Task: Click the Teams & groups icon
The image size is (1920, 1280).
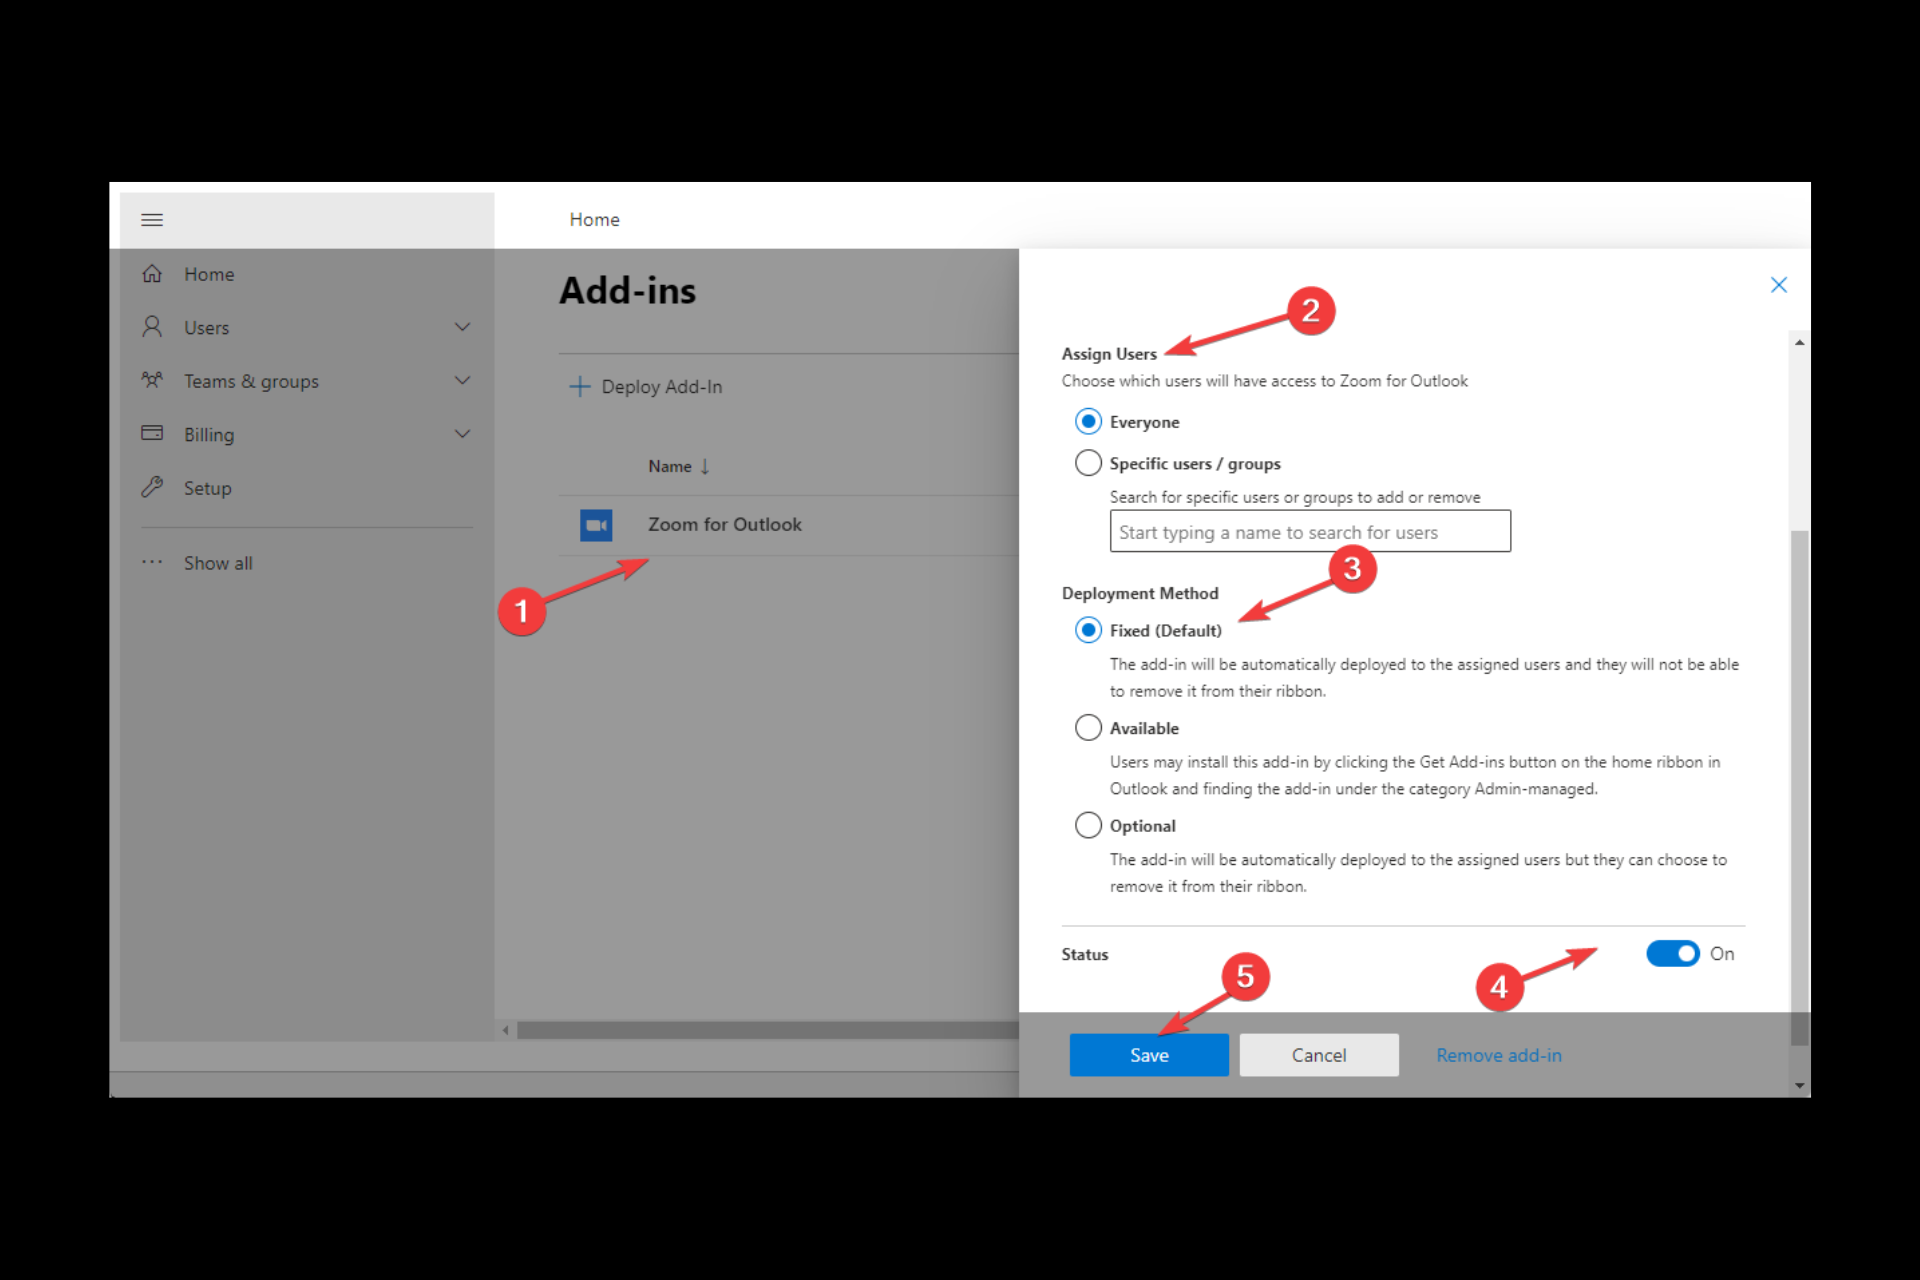Action: [156, 380]
